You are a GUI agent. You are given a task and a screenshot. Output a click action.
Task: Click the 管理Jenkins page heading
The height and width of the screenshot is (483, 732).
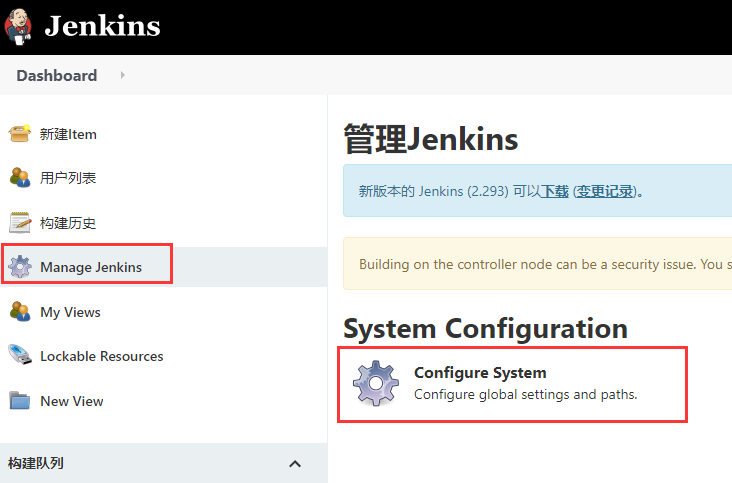(431, 139)
